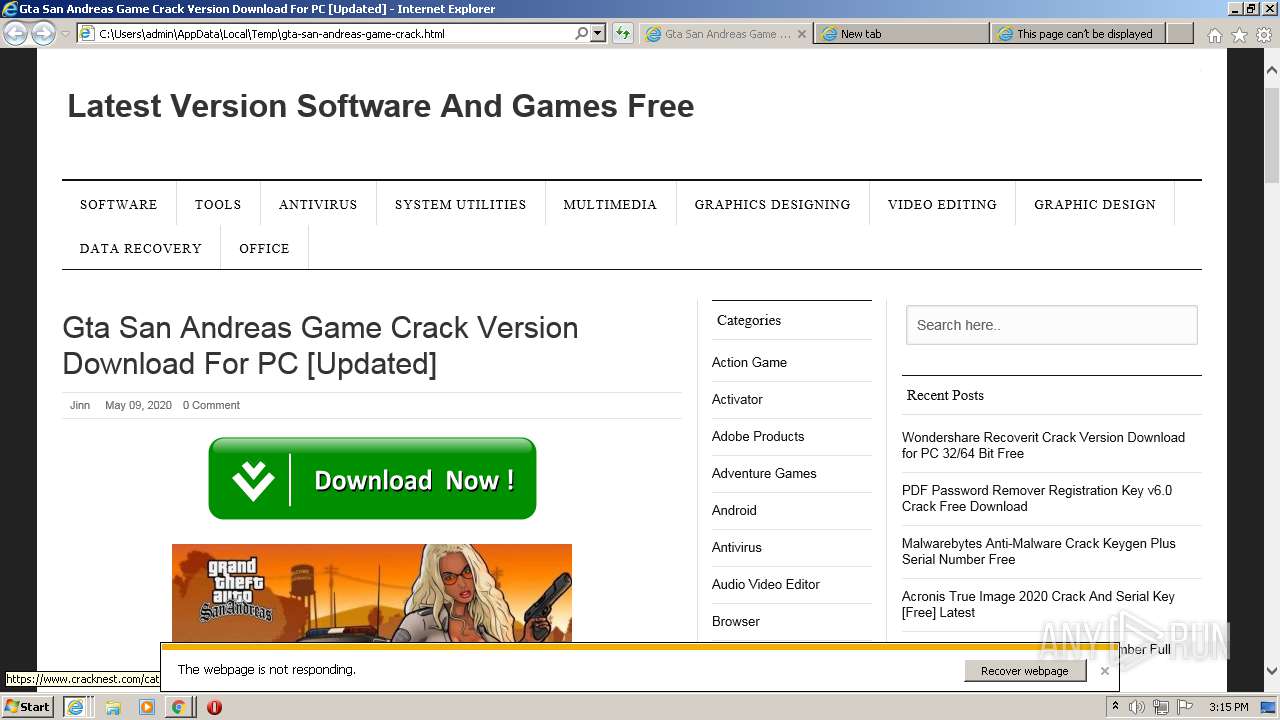
Task: Open the Tools gear icon
Action: pos(1264,35)
